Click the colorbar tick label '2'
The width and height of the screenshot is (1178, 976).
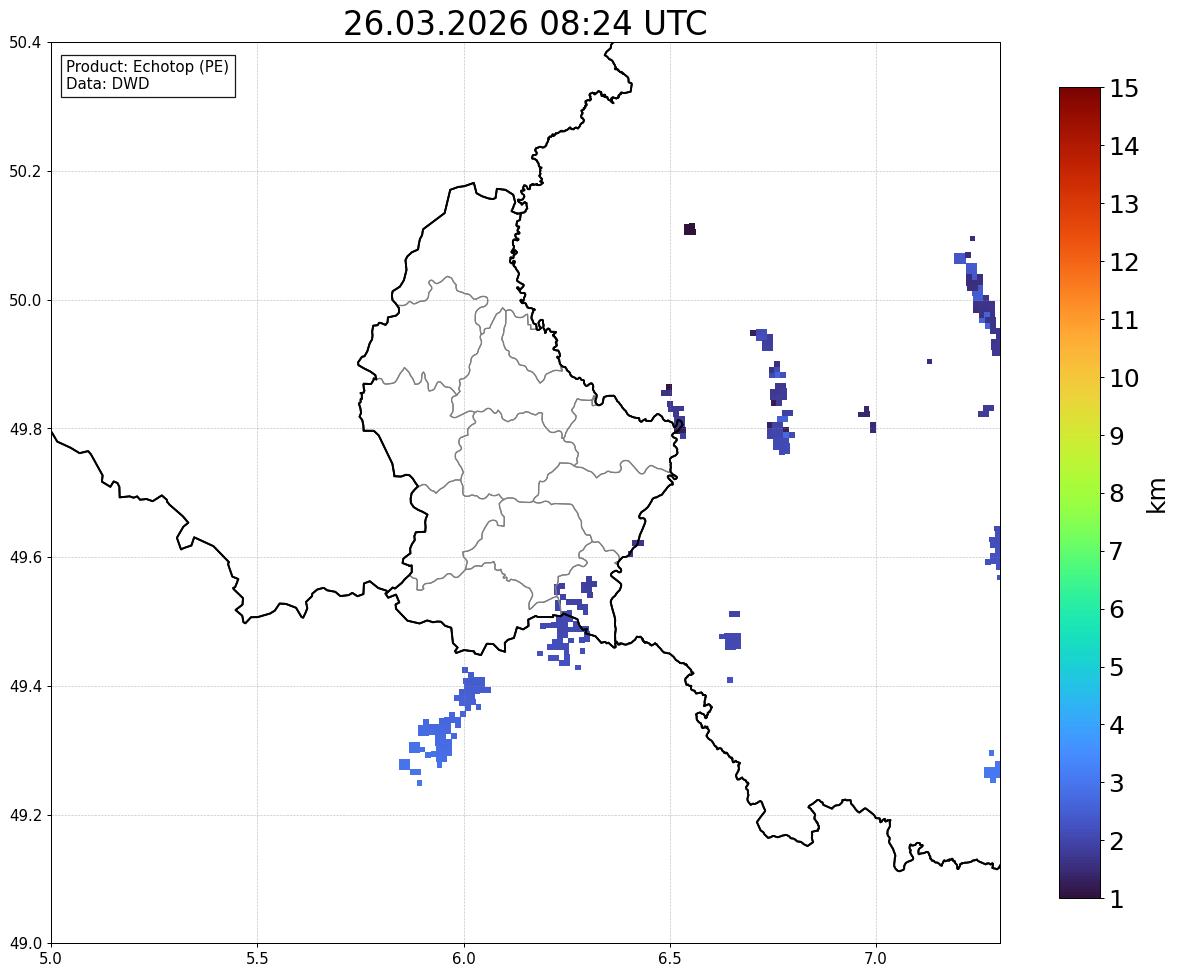[1116, 841]
